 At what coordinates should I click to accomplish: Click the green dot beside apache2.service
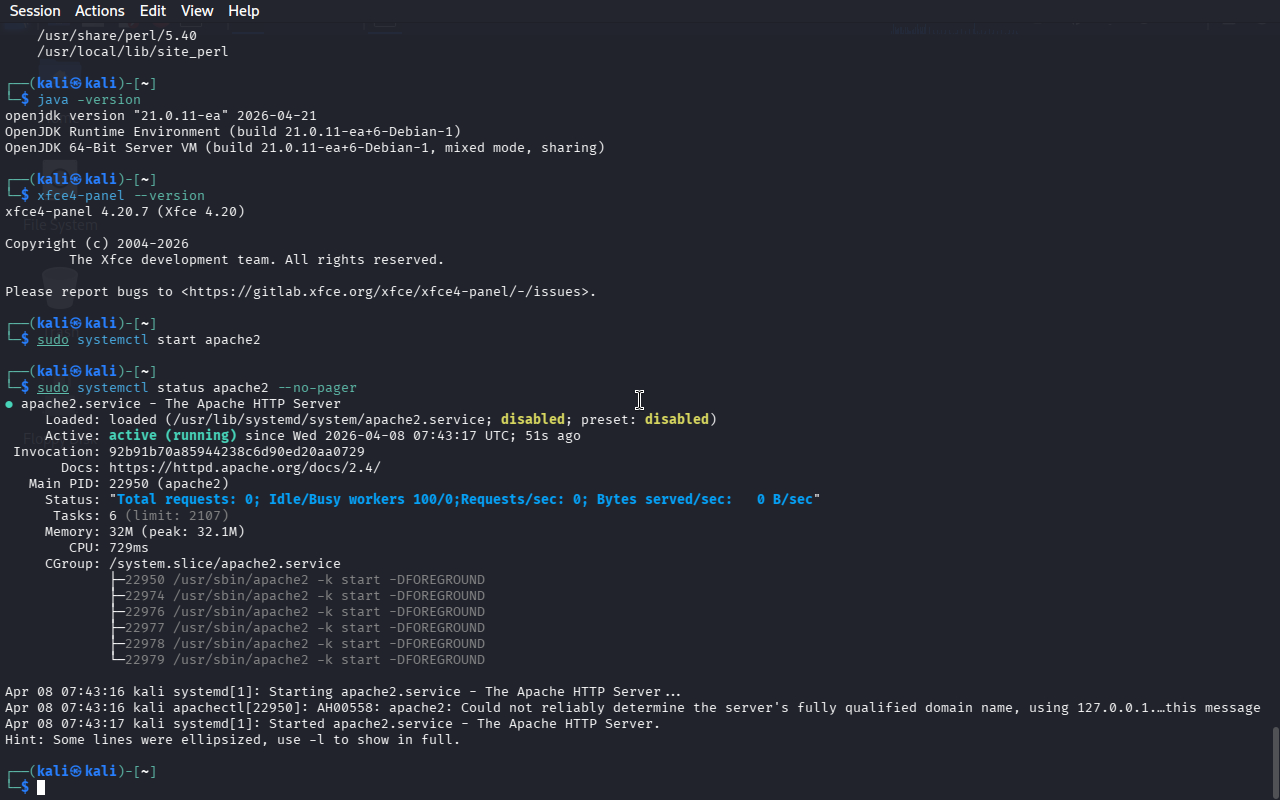[x=9, y=404]
